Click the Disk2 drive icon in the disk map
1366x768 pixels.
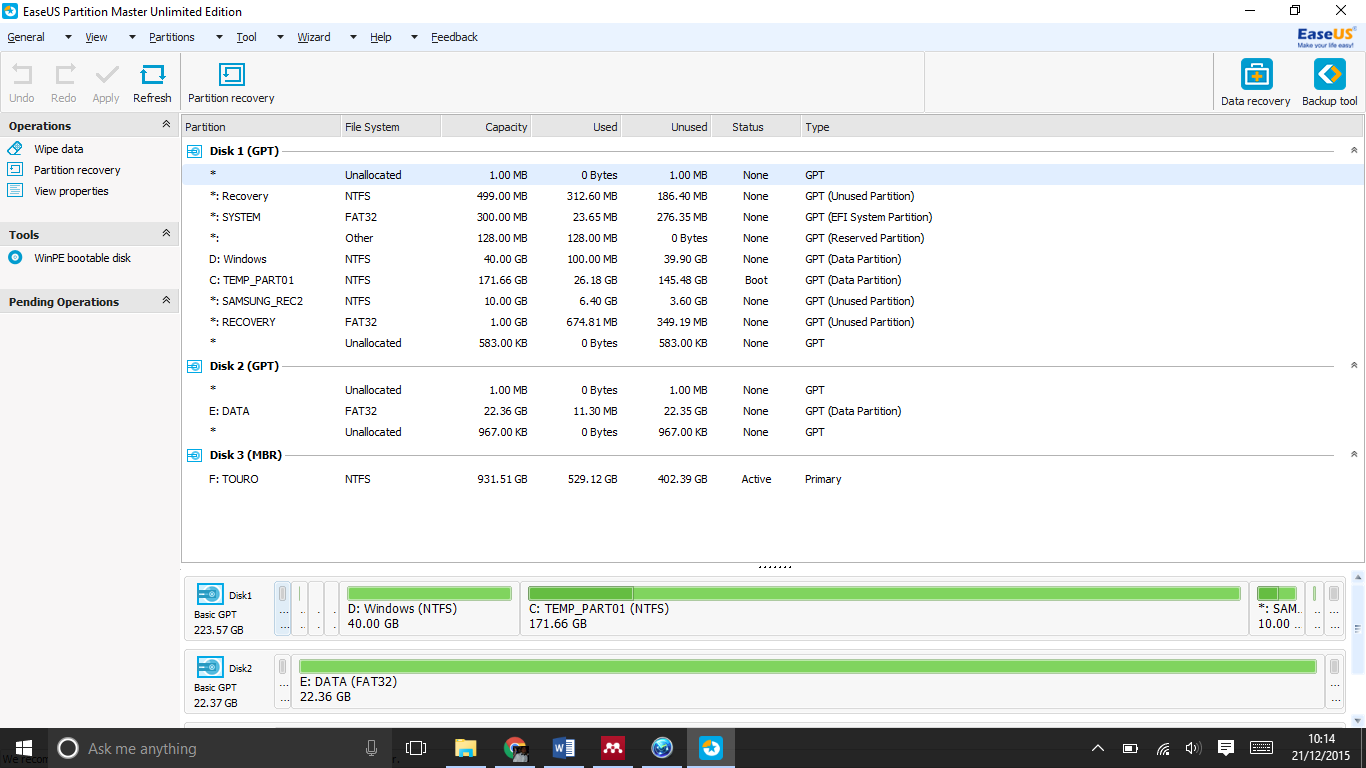[210, 667]
